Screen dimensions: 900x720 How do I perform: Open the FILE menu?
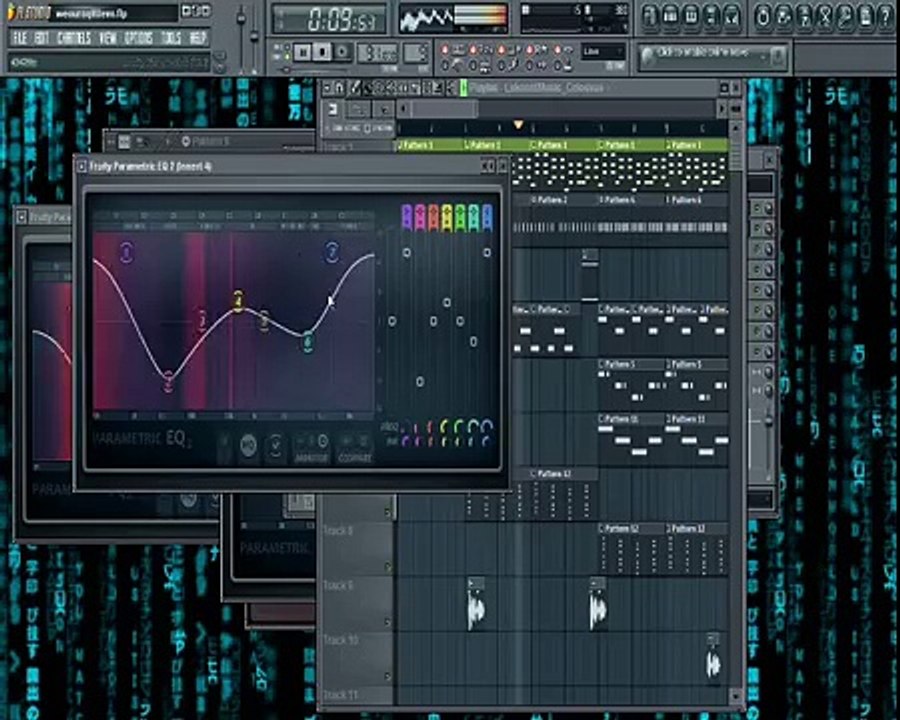pos(20,38)
